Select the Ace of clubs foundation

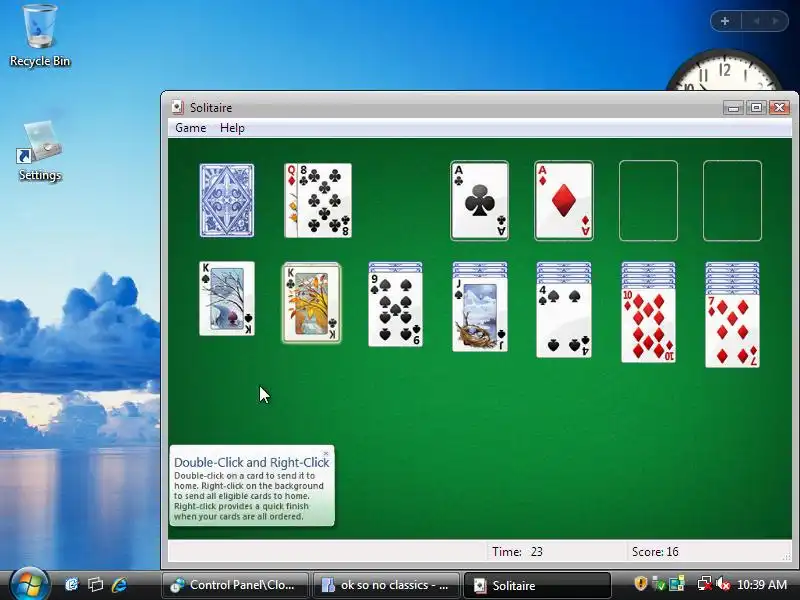click(x=480, y=201)
